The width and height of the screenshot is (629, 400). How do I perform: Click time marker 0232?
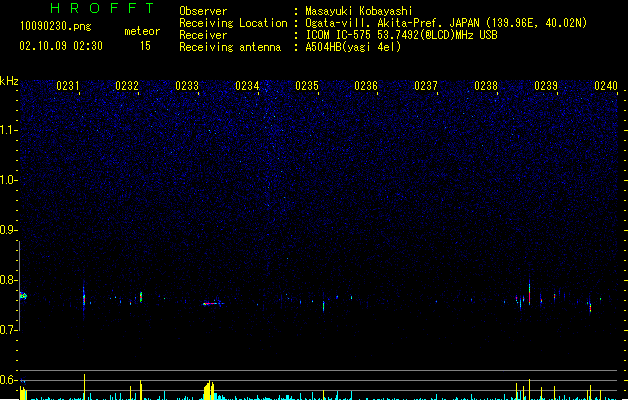pyautogui.click(x=127, y=86)
